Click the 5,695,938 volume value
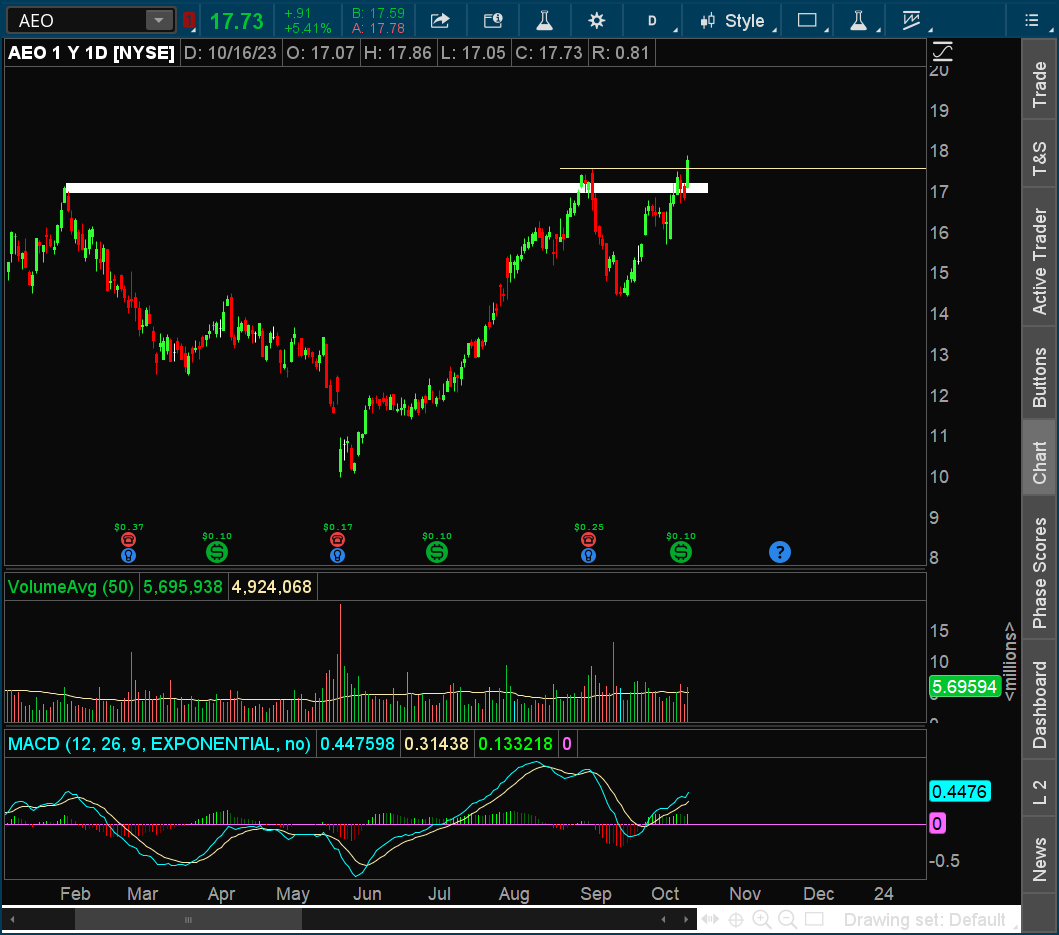 pos(183,586)
